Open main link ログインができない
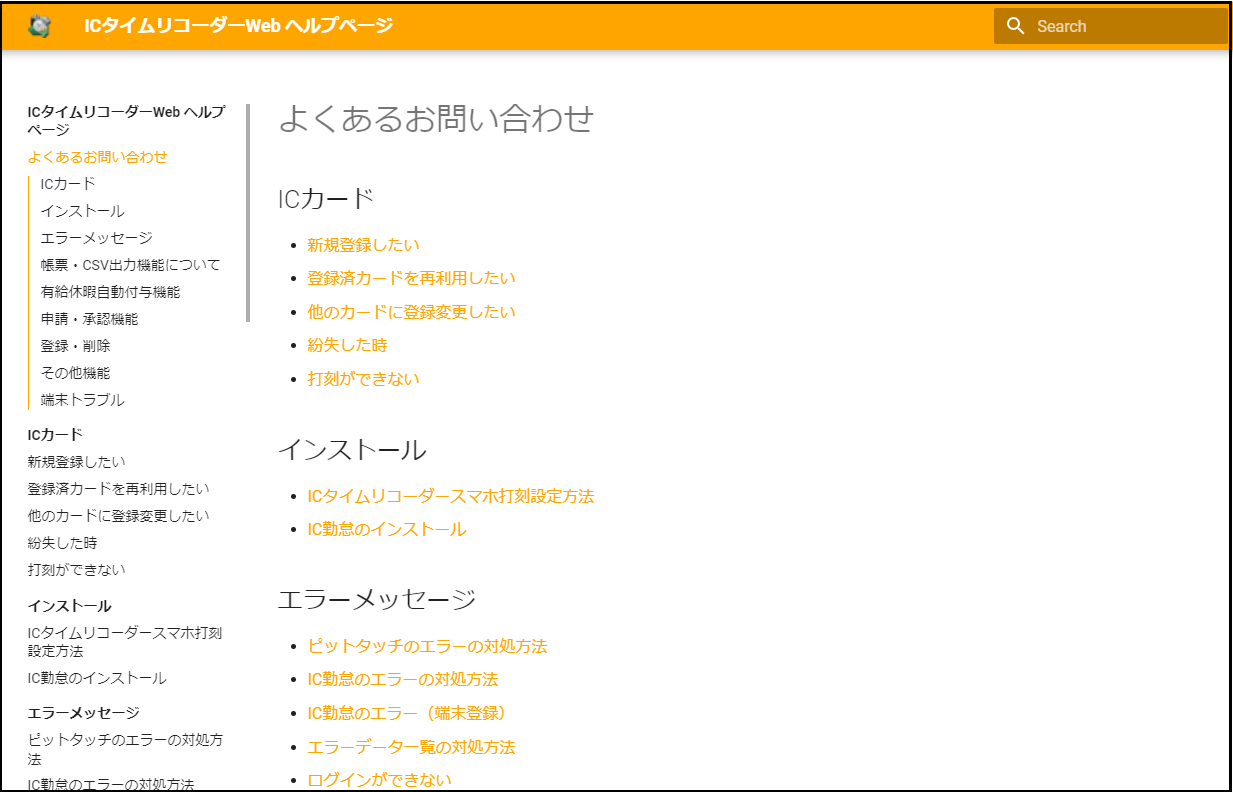 pos(380,780)
